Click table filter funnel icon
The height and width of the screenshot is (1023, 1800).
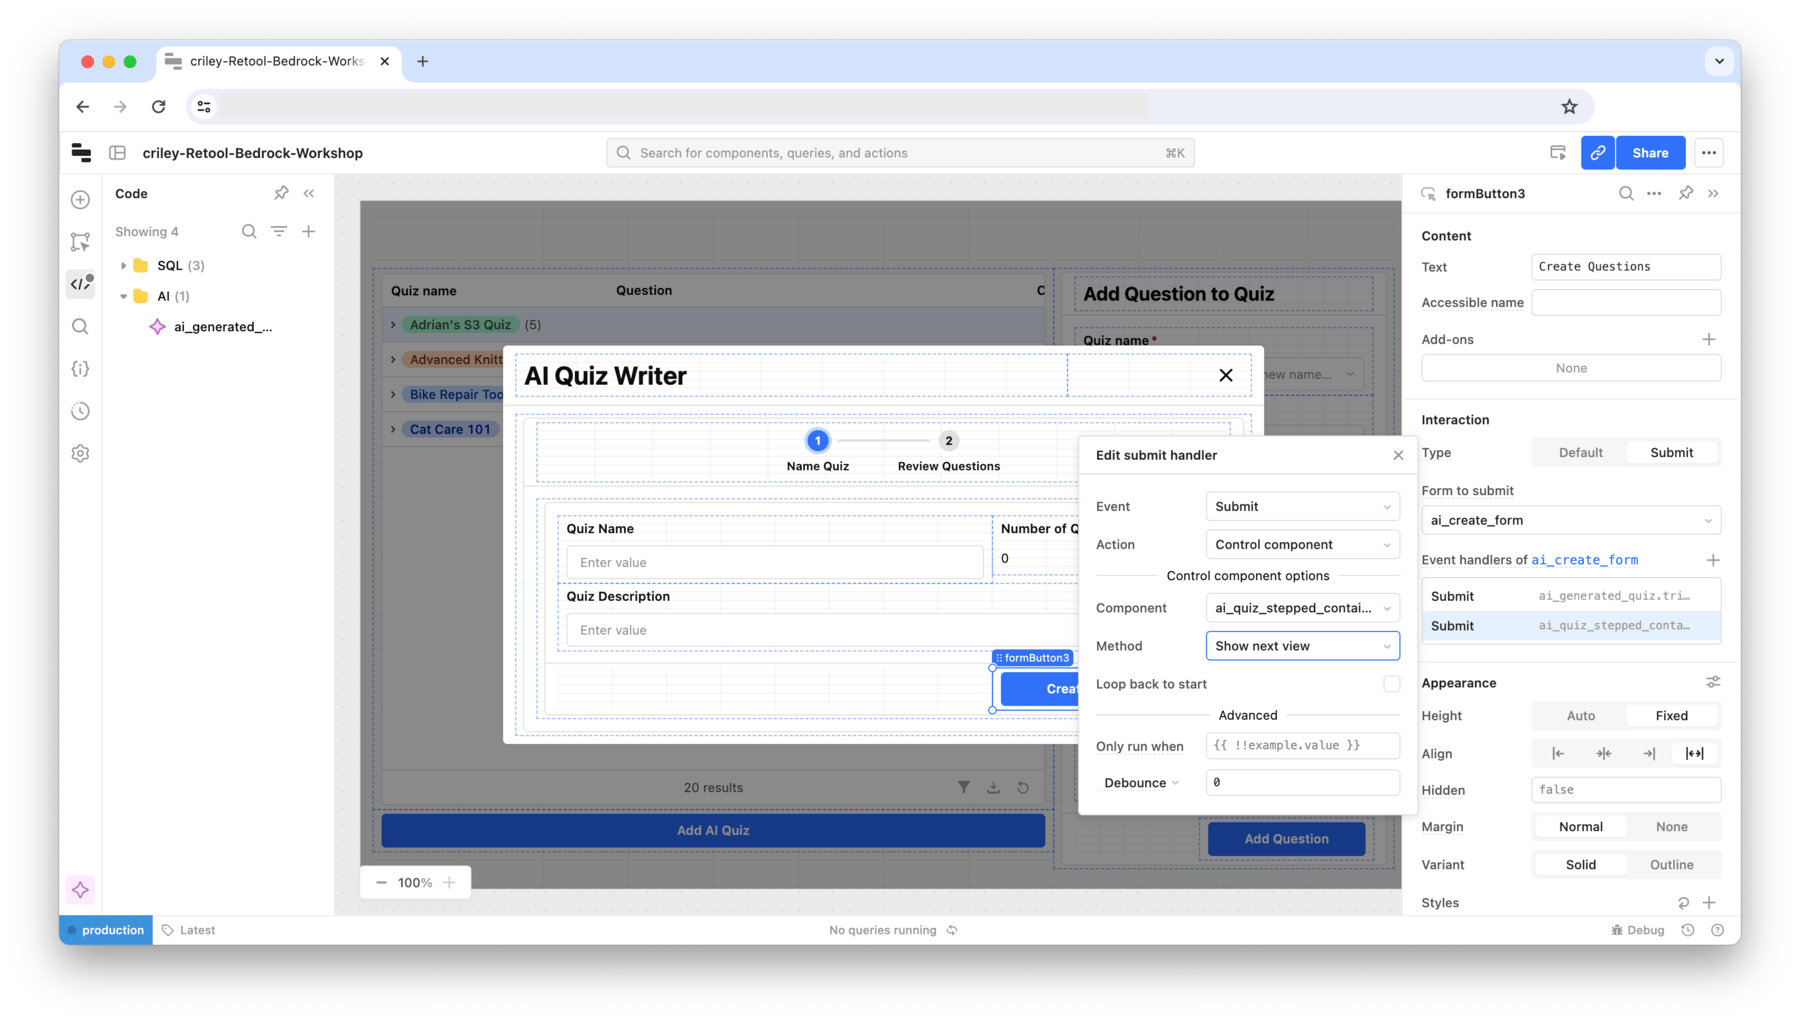pos(964,788)
